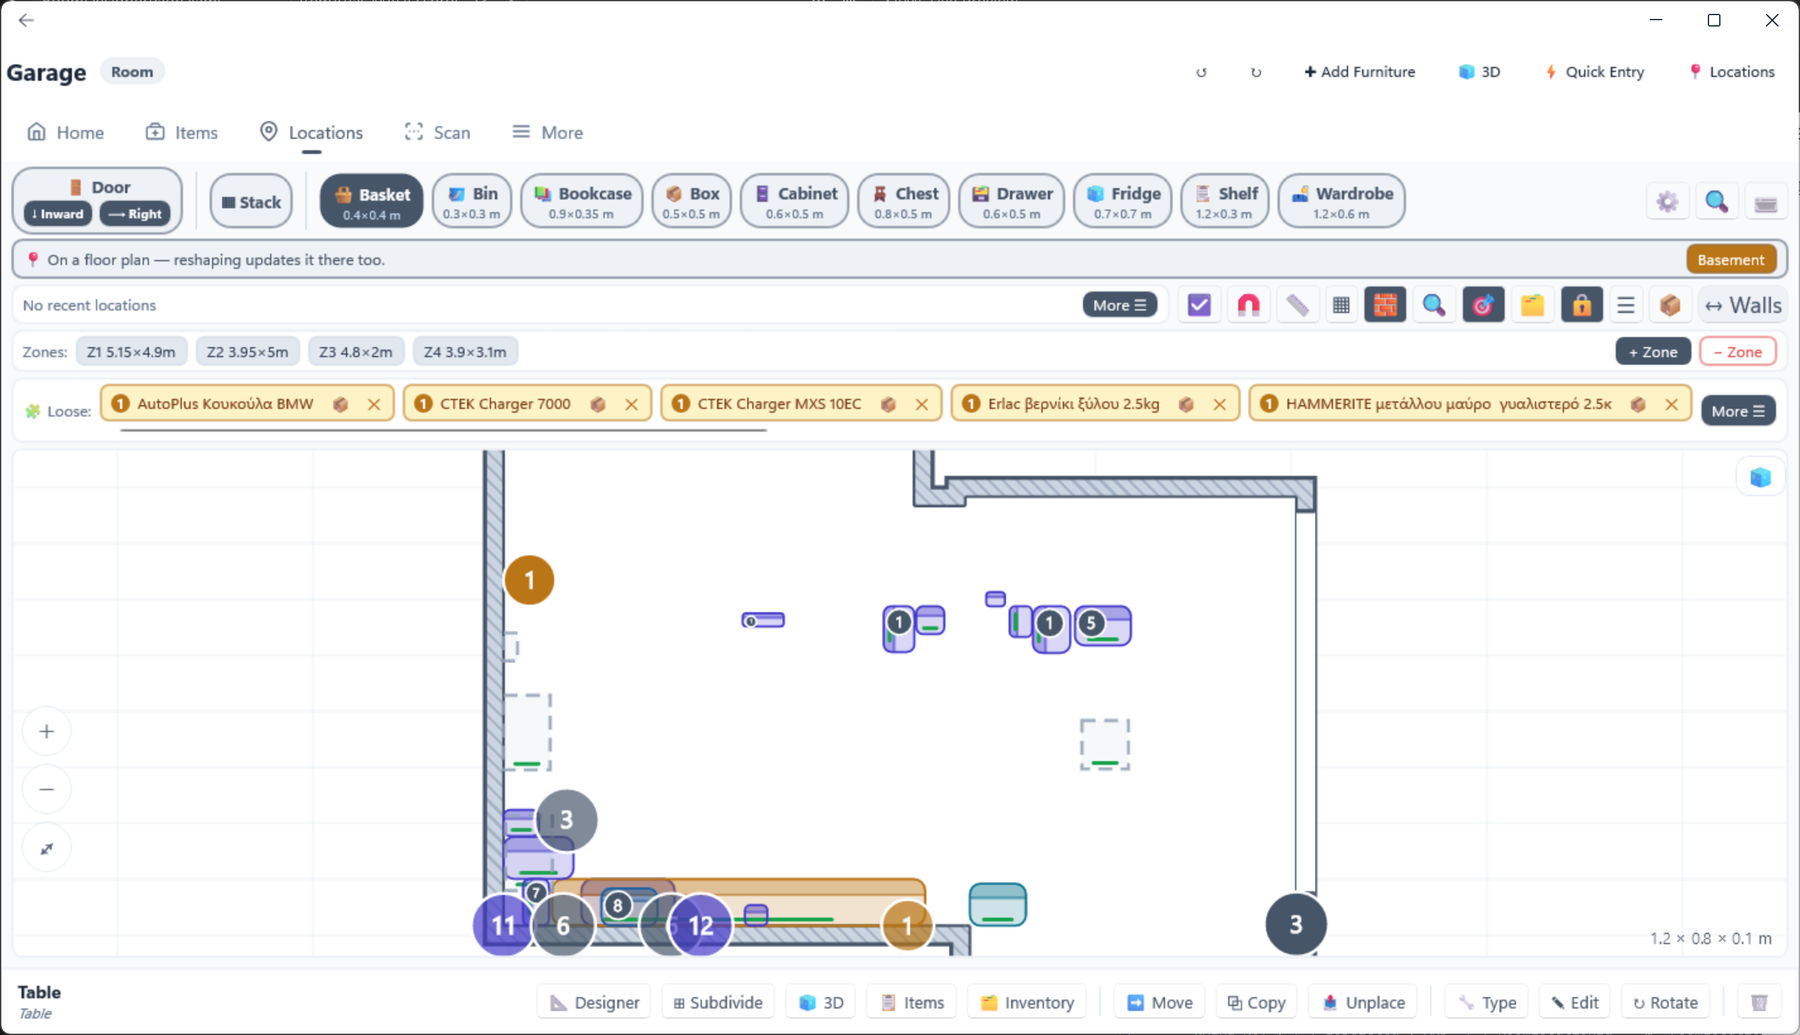Open the yellow folder icon

[x=1532, y=305]
